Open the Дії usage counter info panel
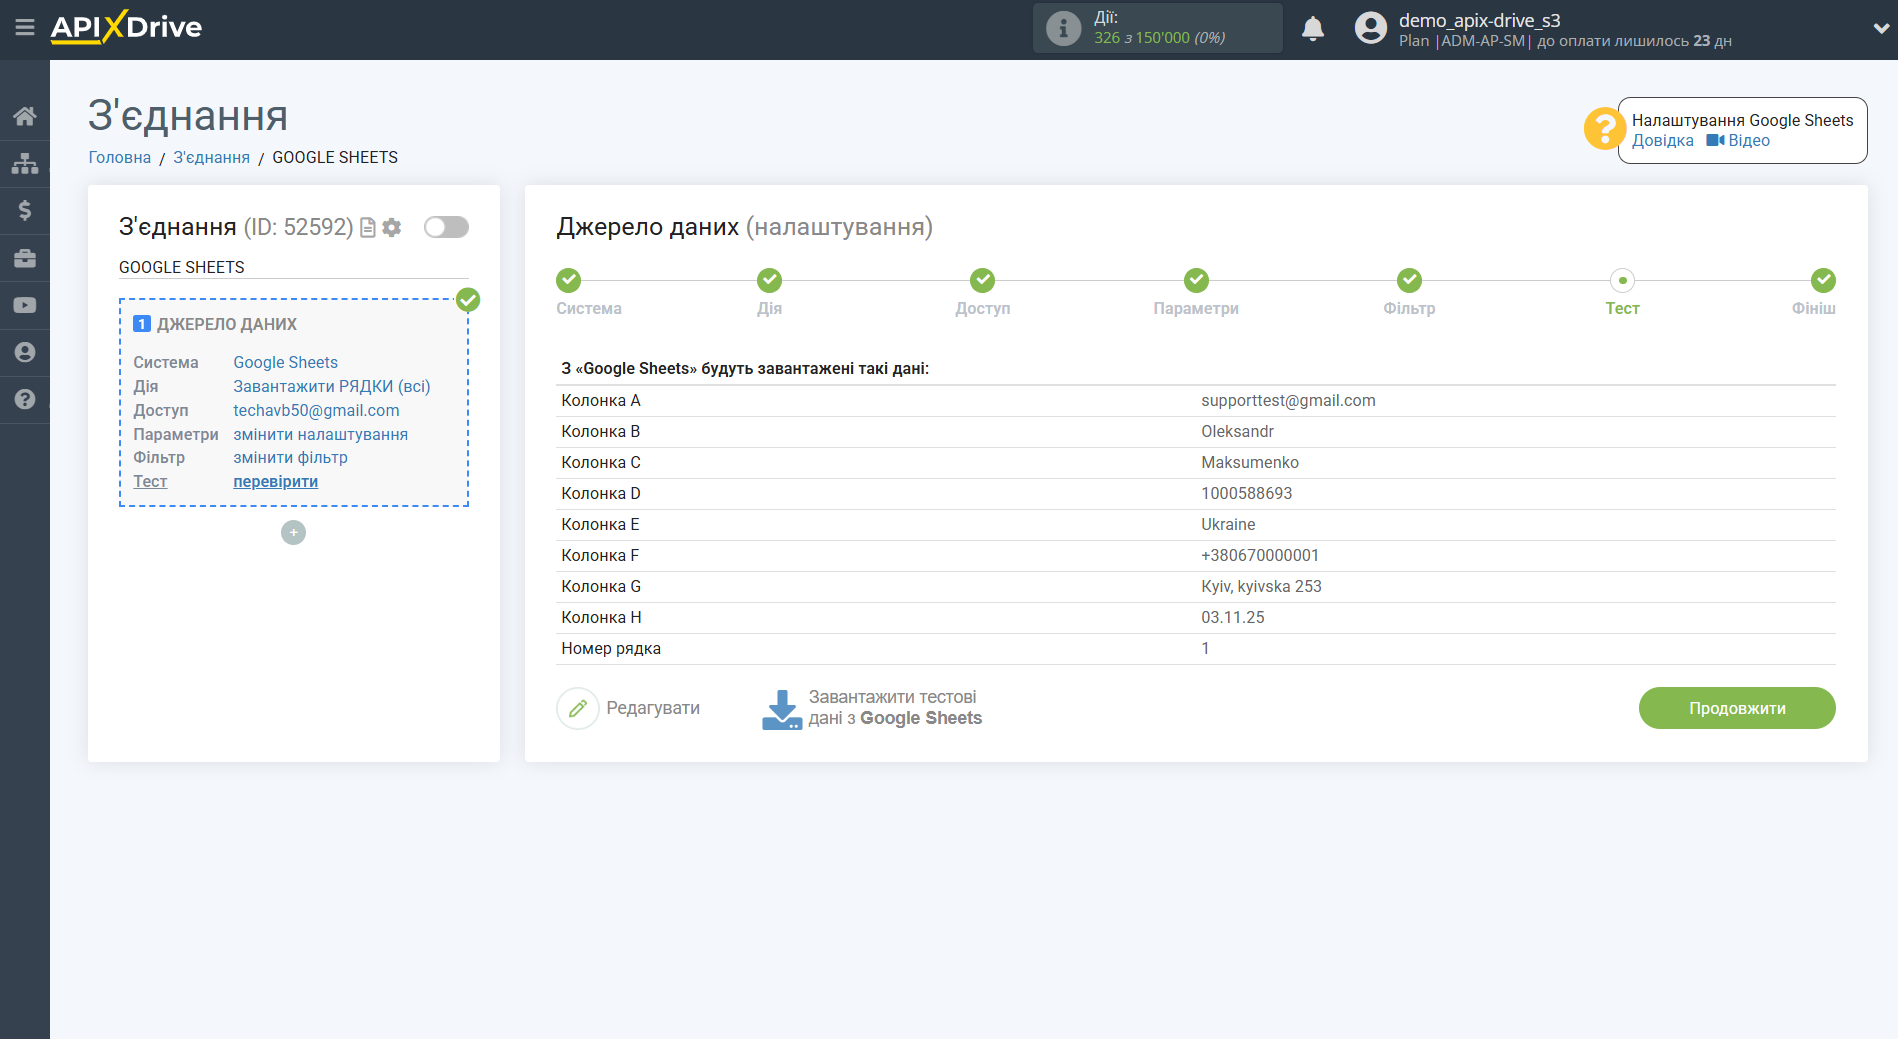This screenshot has width=1898, height=1039. coord(1157,28)
